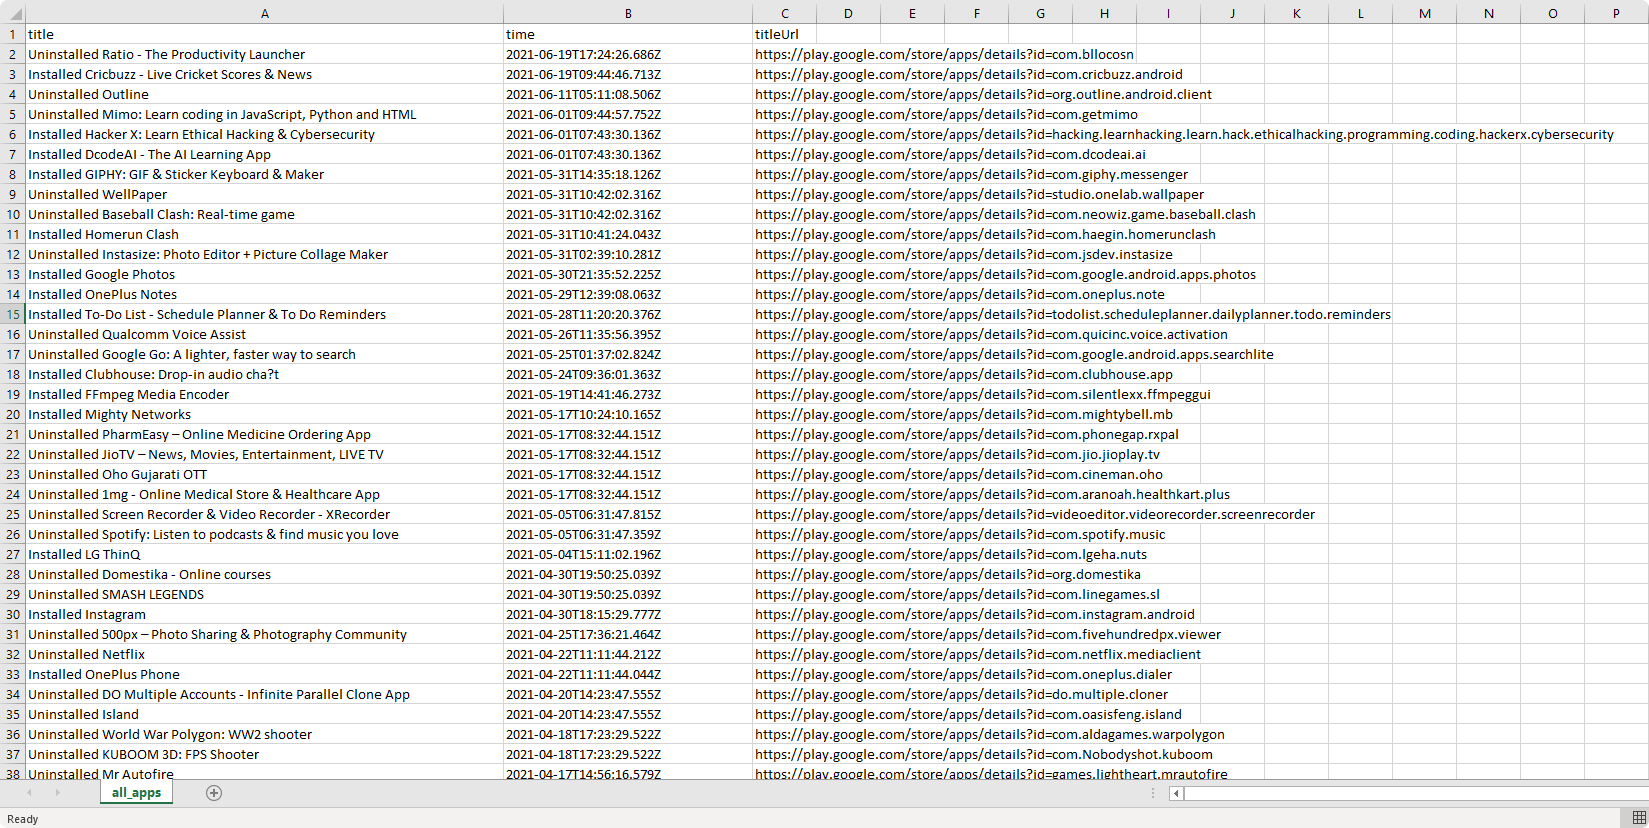The width and height of the screenshot is (1649, 828).
Task: Click URL cell ending com.cricbuzz.android
Action: pyautogui.click(x=968, y=74)
